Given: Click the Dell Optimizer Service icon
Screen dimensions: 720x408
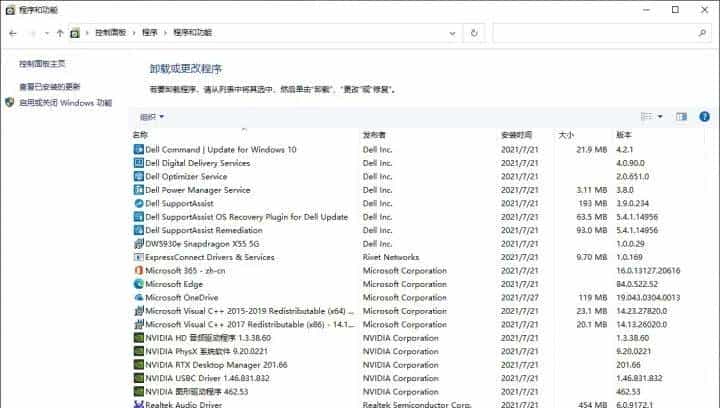Looking at the screenshot, I should point(139,176).
